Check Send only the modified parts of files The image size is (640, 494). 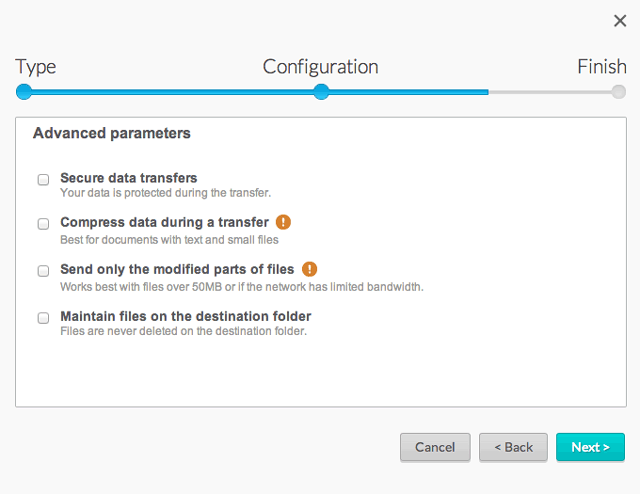point(44,271)
